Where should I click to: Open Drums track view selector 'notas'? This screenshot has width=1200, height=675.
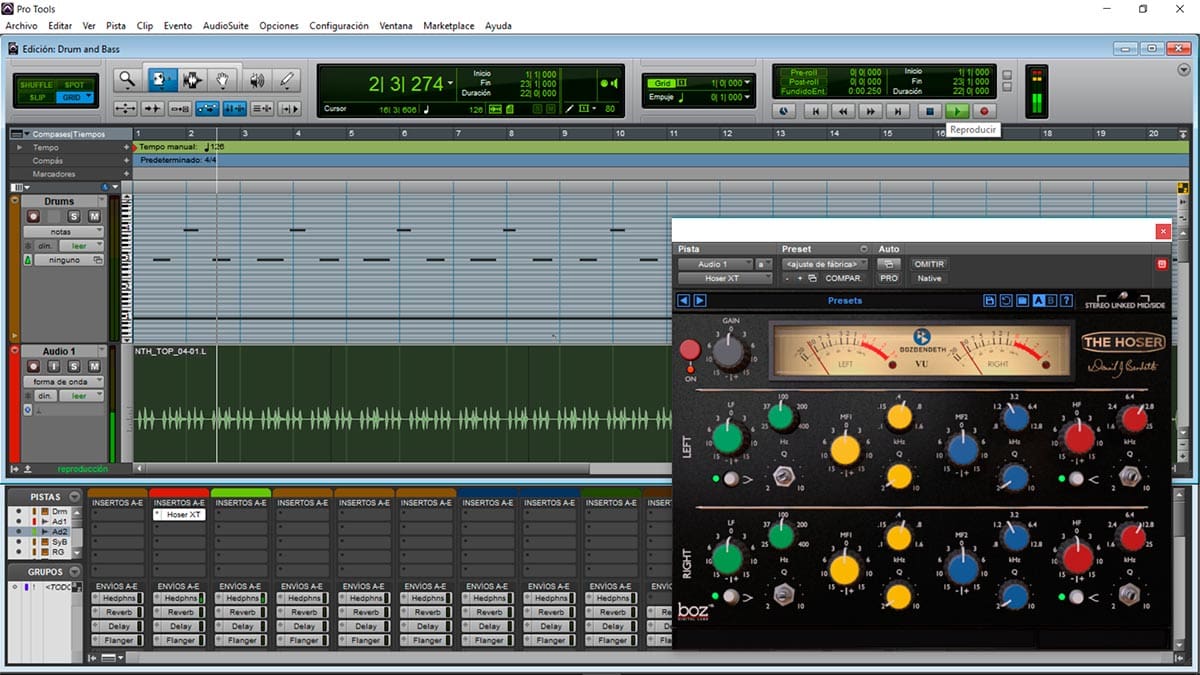64,231
